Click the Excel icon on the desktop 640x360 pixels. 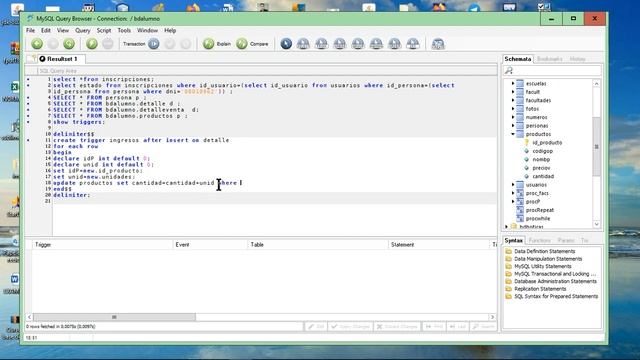[x=15, y=87]
